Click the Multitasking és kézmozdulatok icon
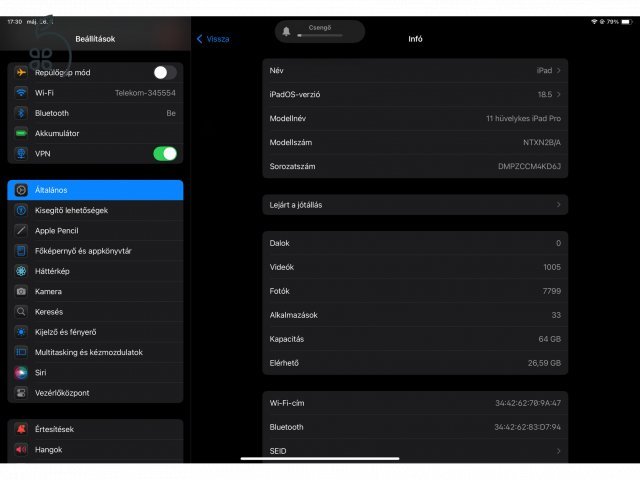This screenshot has height=480, width=640. (x=21, y=352)
